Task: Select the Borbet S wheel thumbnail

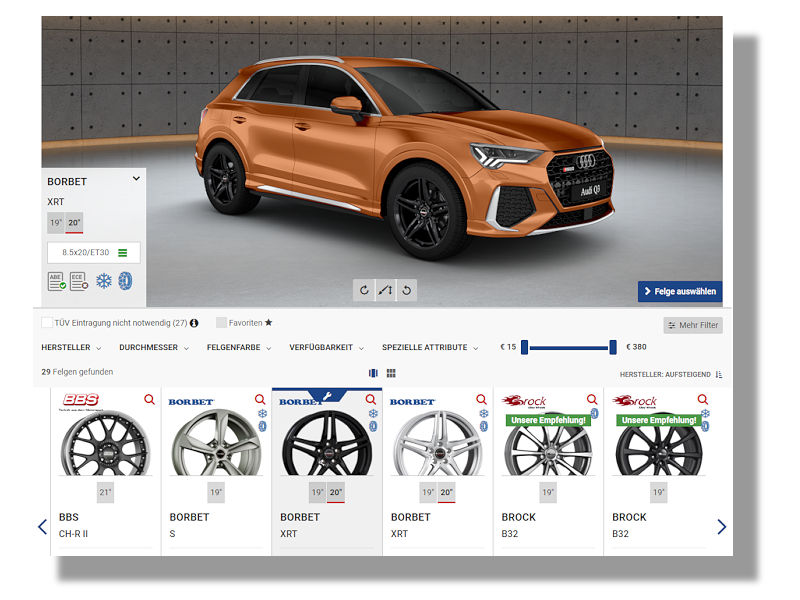Action: pos(216,443)
